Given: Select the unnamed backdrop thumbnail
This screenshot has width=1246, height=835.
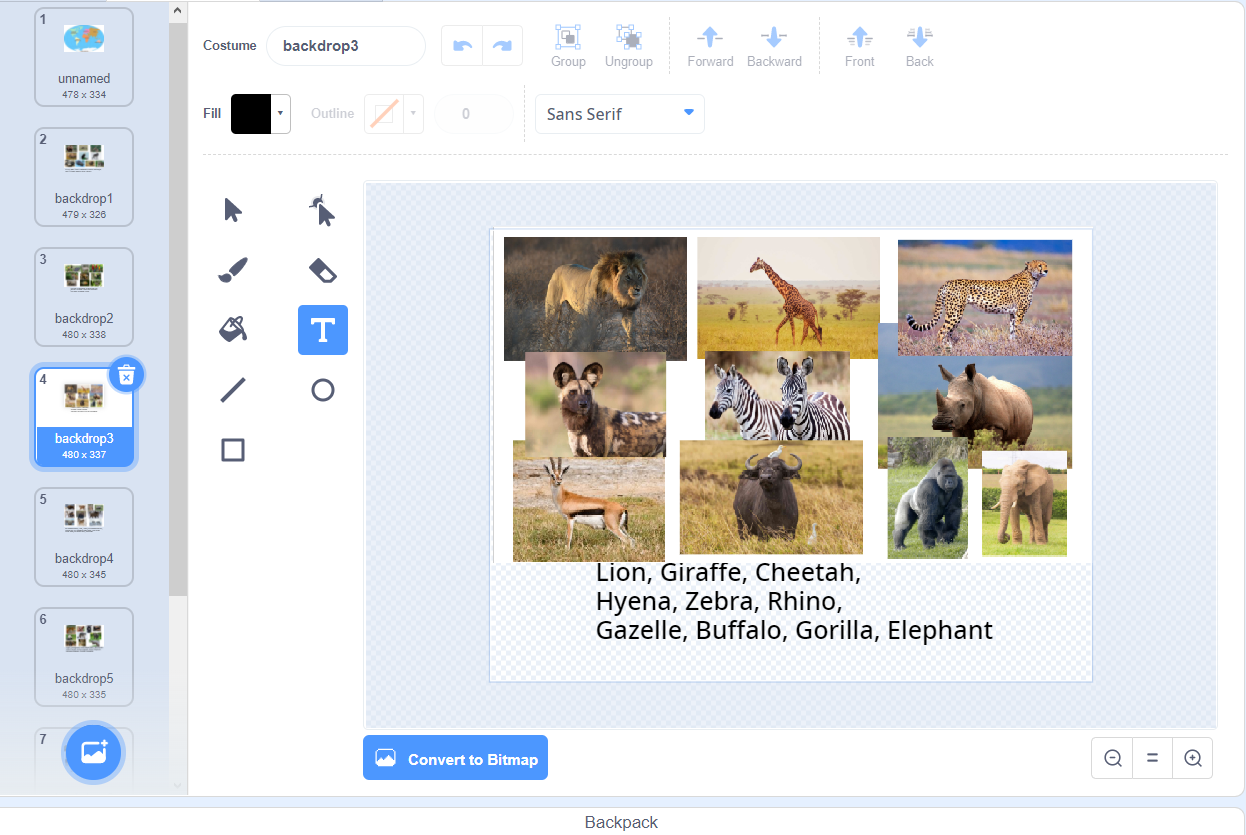Looking at the screenshot, I should pos(84,57).
